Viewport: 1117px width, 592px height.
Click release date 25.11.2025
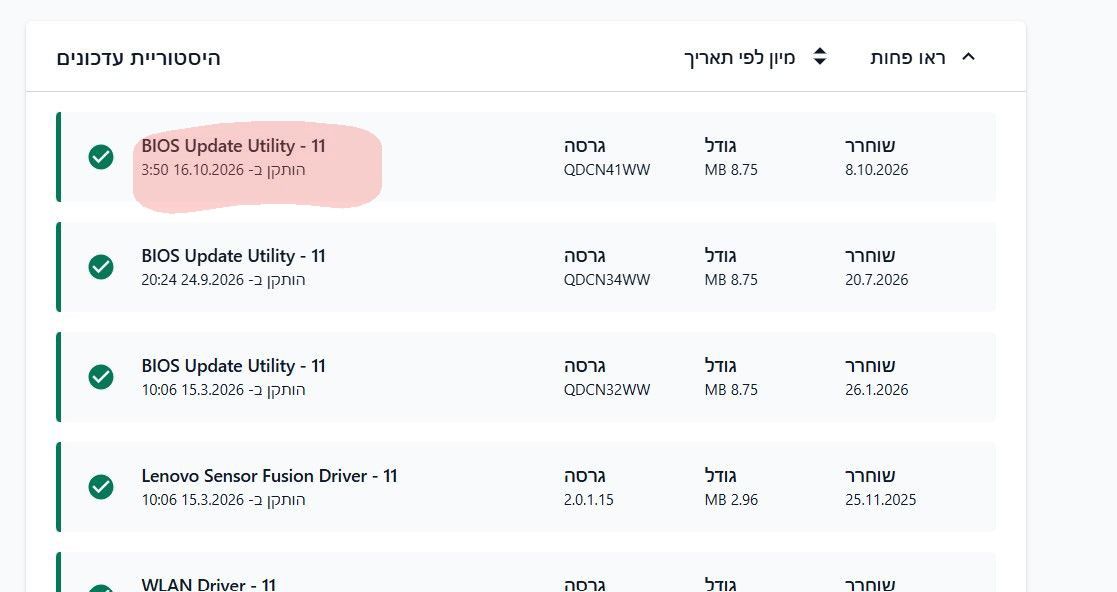[880, 500]
